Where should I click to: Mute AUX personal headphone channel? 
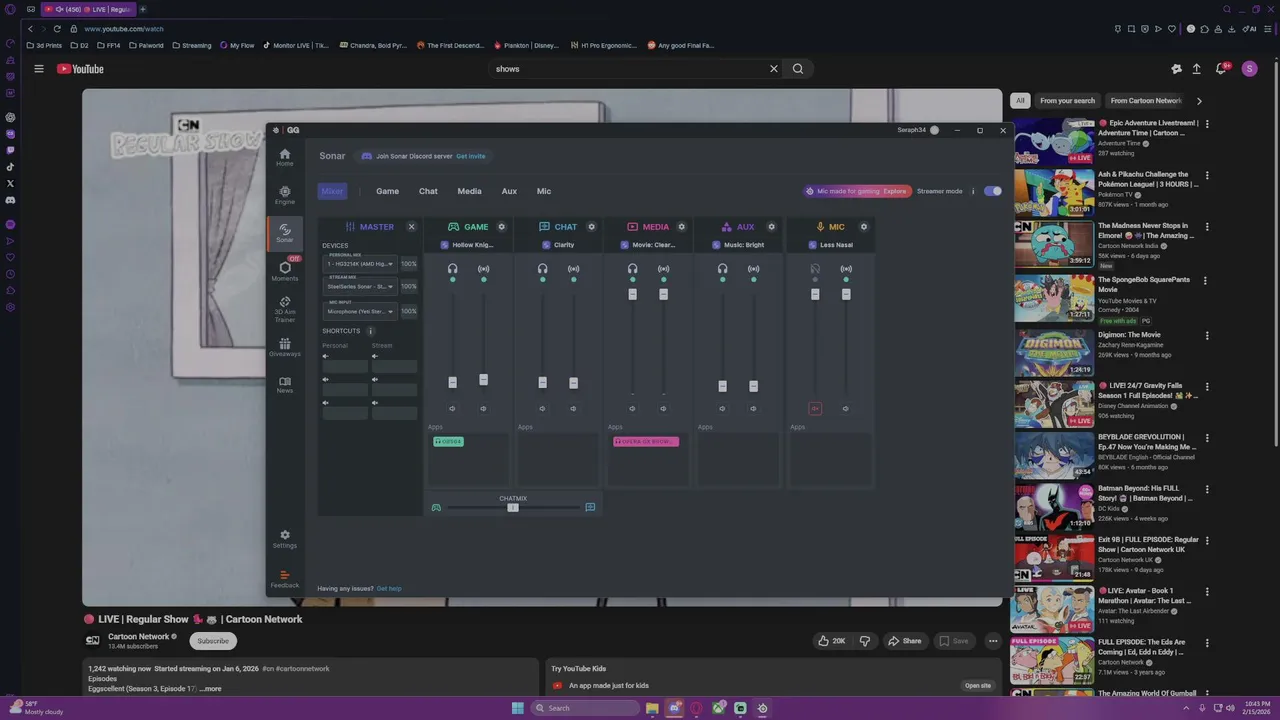click(722, 409)
